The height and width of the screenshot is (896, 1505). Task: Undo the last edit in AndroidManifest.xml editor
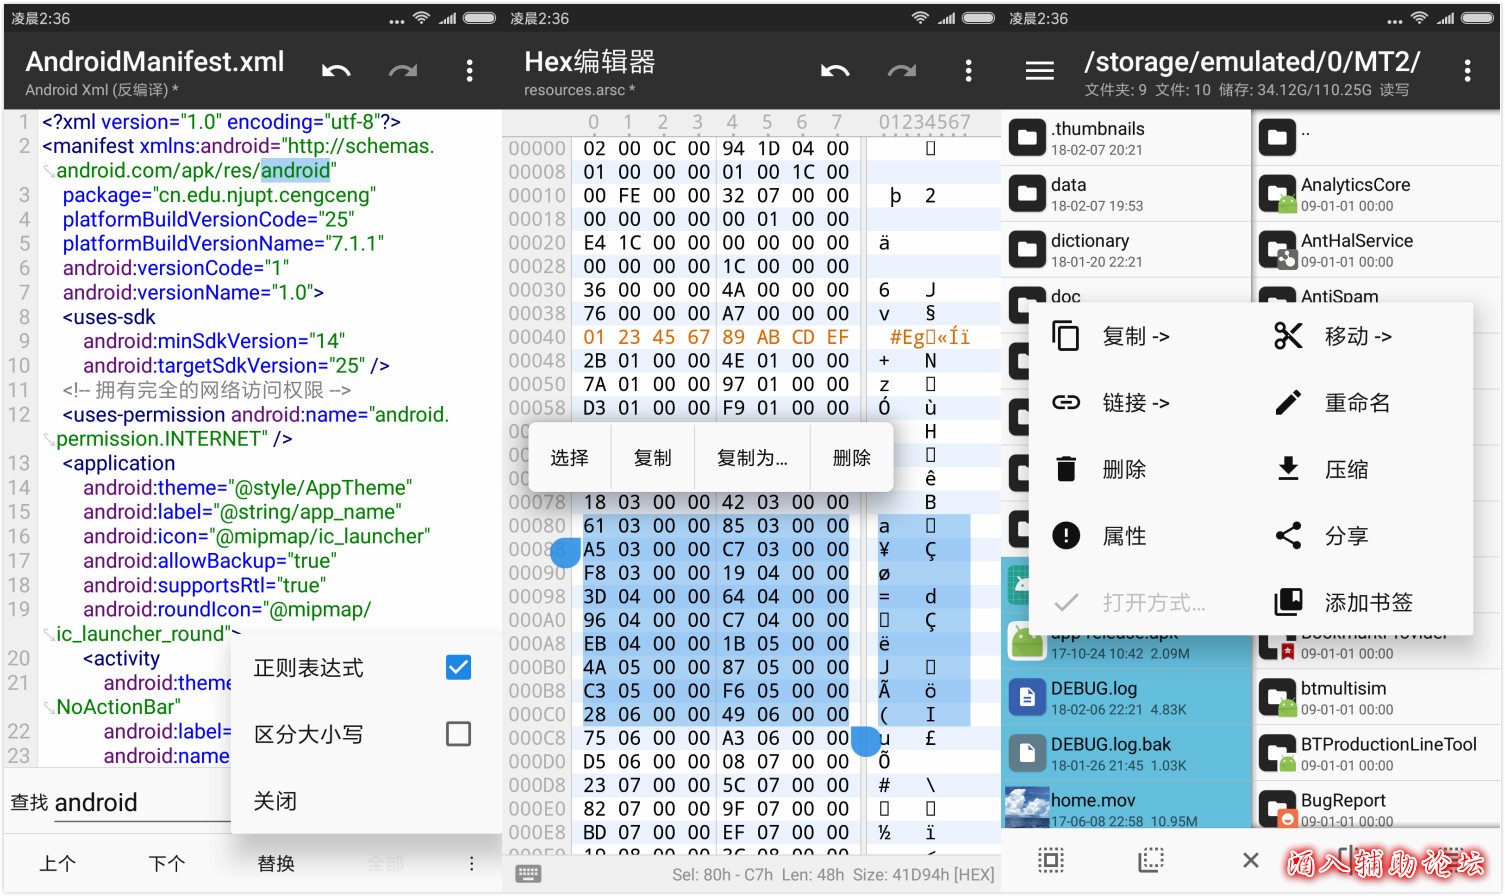pos(336,70)
